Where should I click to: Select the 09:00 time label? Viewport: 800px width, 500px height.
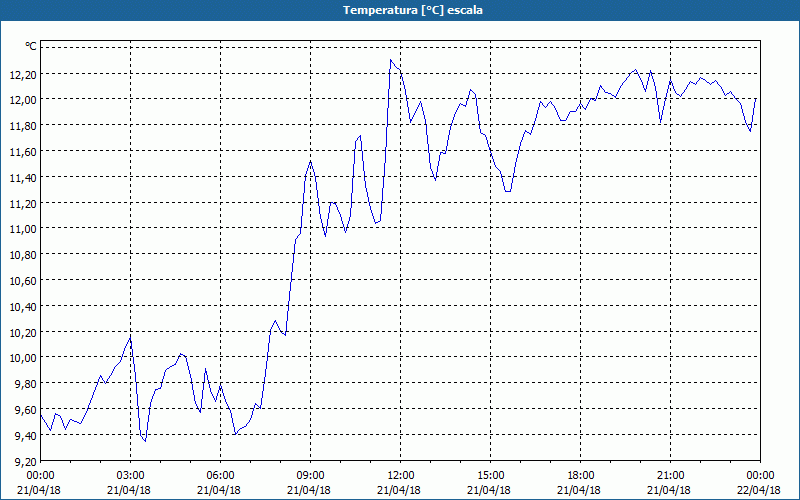point(309,476)
